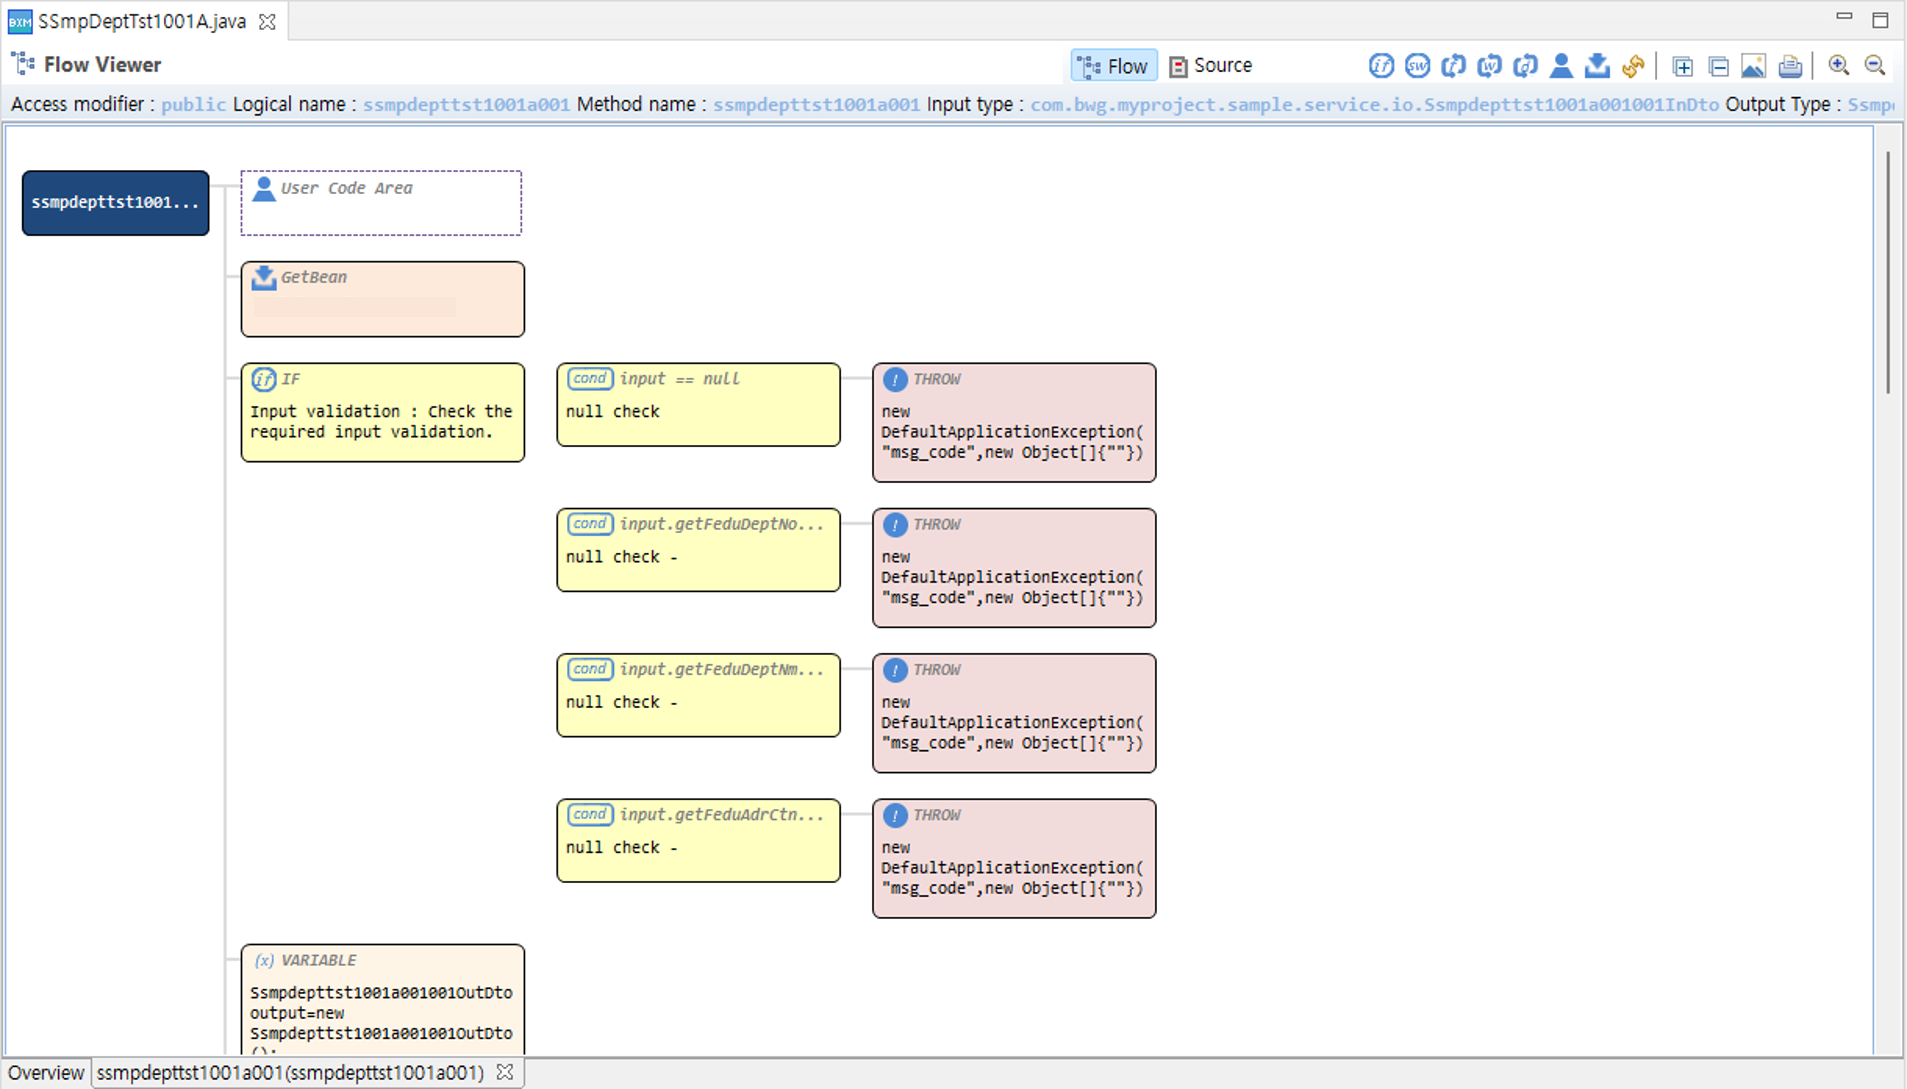Switch to Flow view mode
This screenshot has height=1089, width=1907.
coord(1114,66)
